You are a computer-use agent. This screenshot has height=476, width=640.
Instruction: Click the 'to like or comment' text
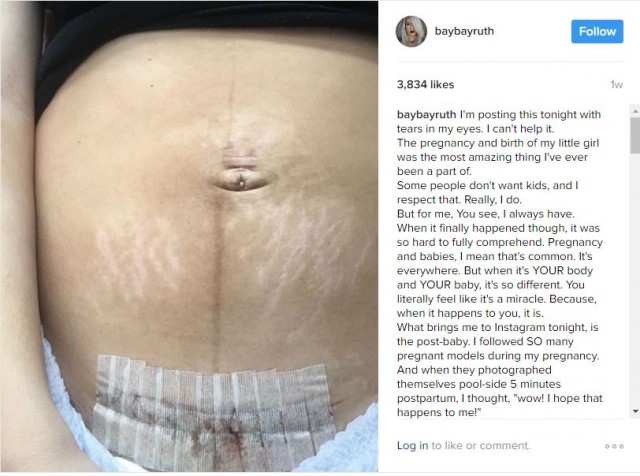[x=480, y=445]
